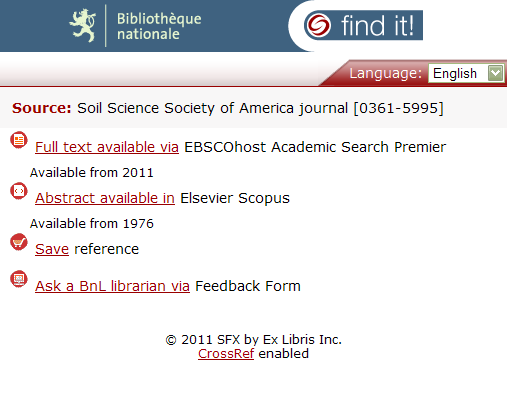
Task: Click the Language label
Action: click(x=386, y=73)
